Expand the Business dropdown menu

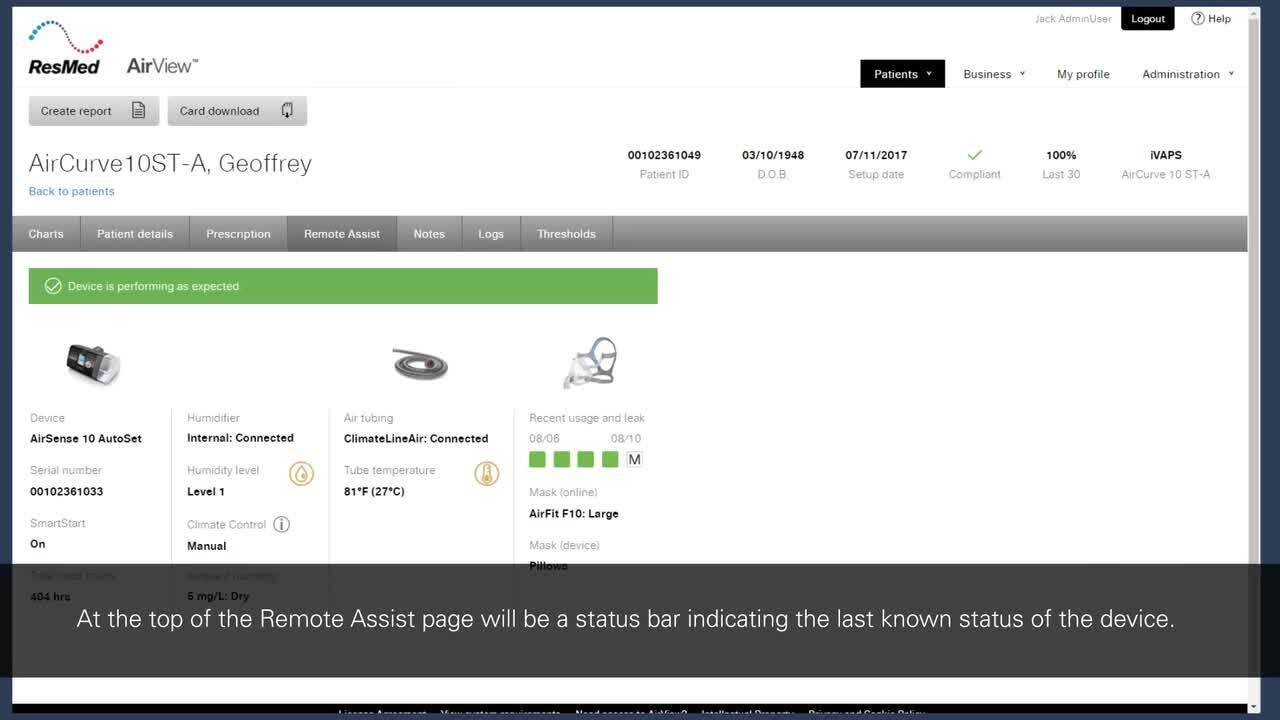(x=994, y=74)
